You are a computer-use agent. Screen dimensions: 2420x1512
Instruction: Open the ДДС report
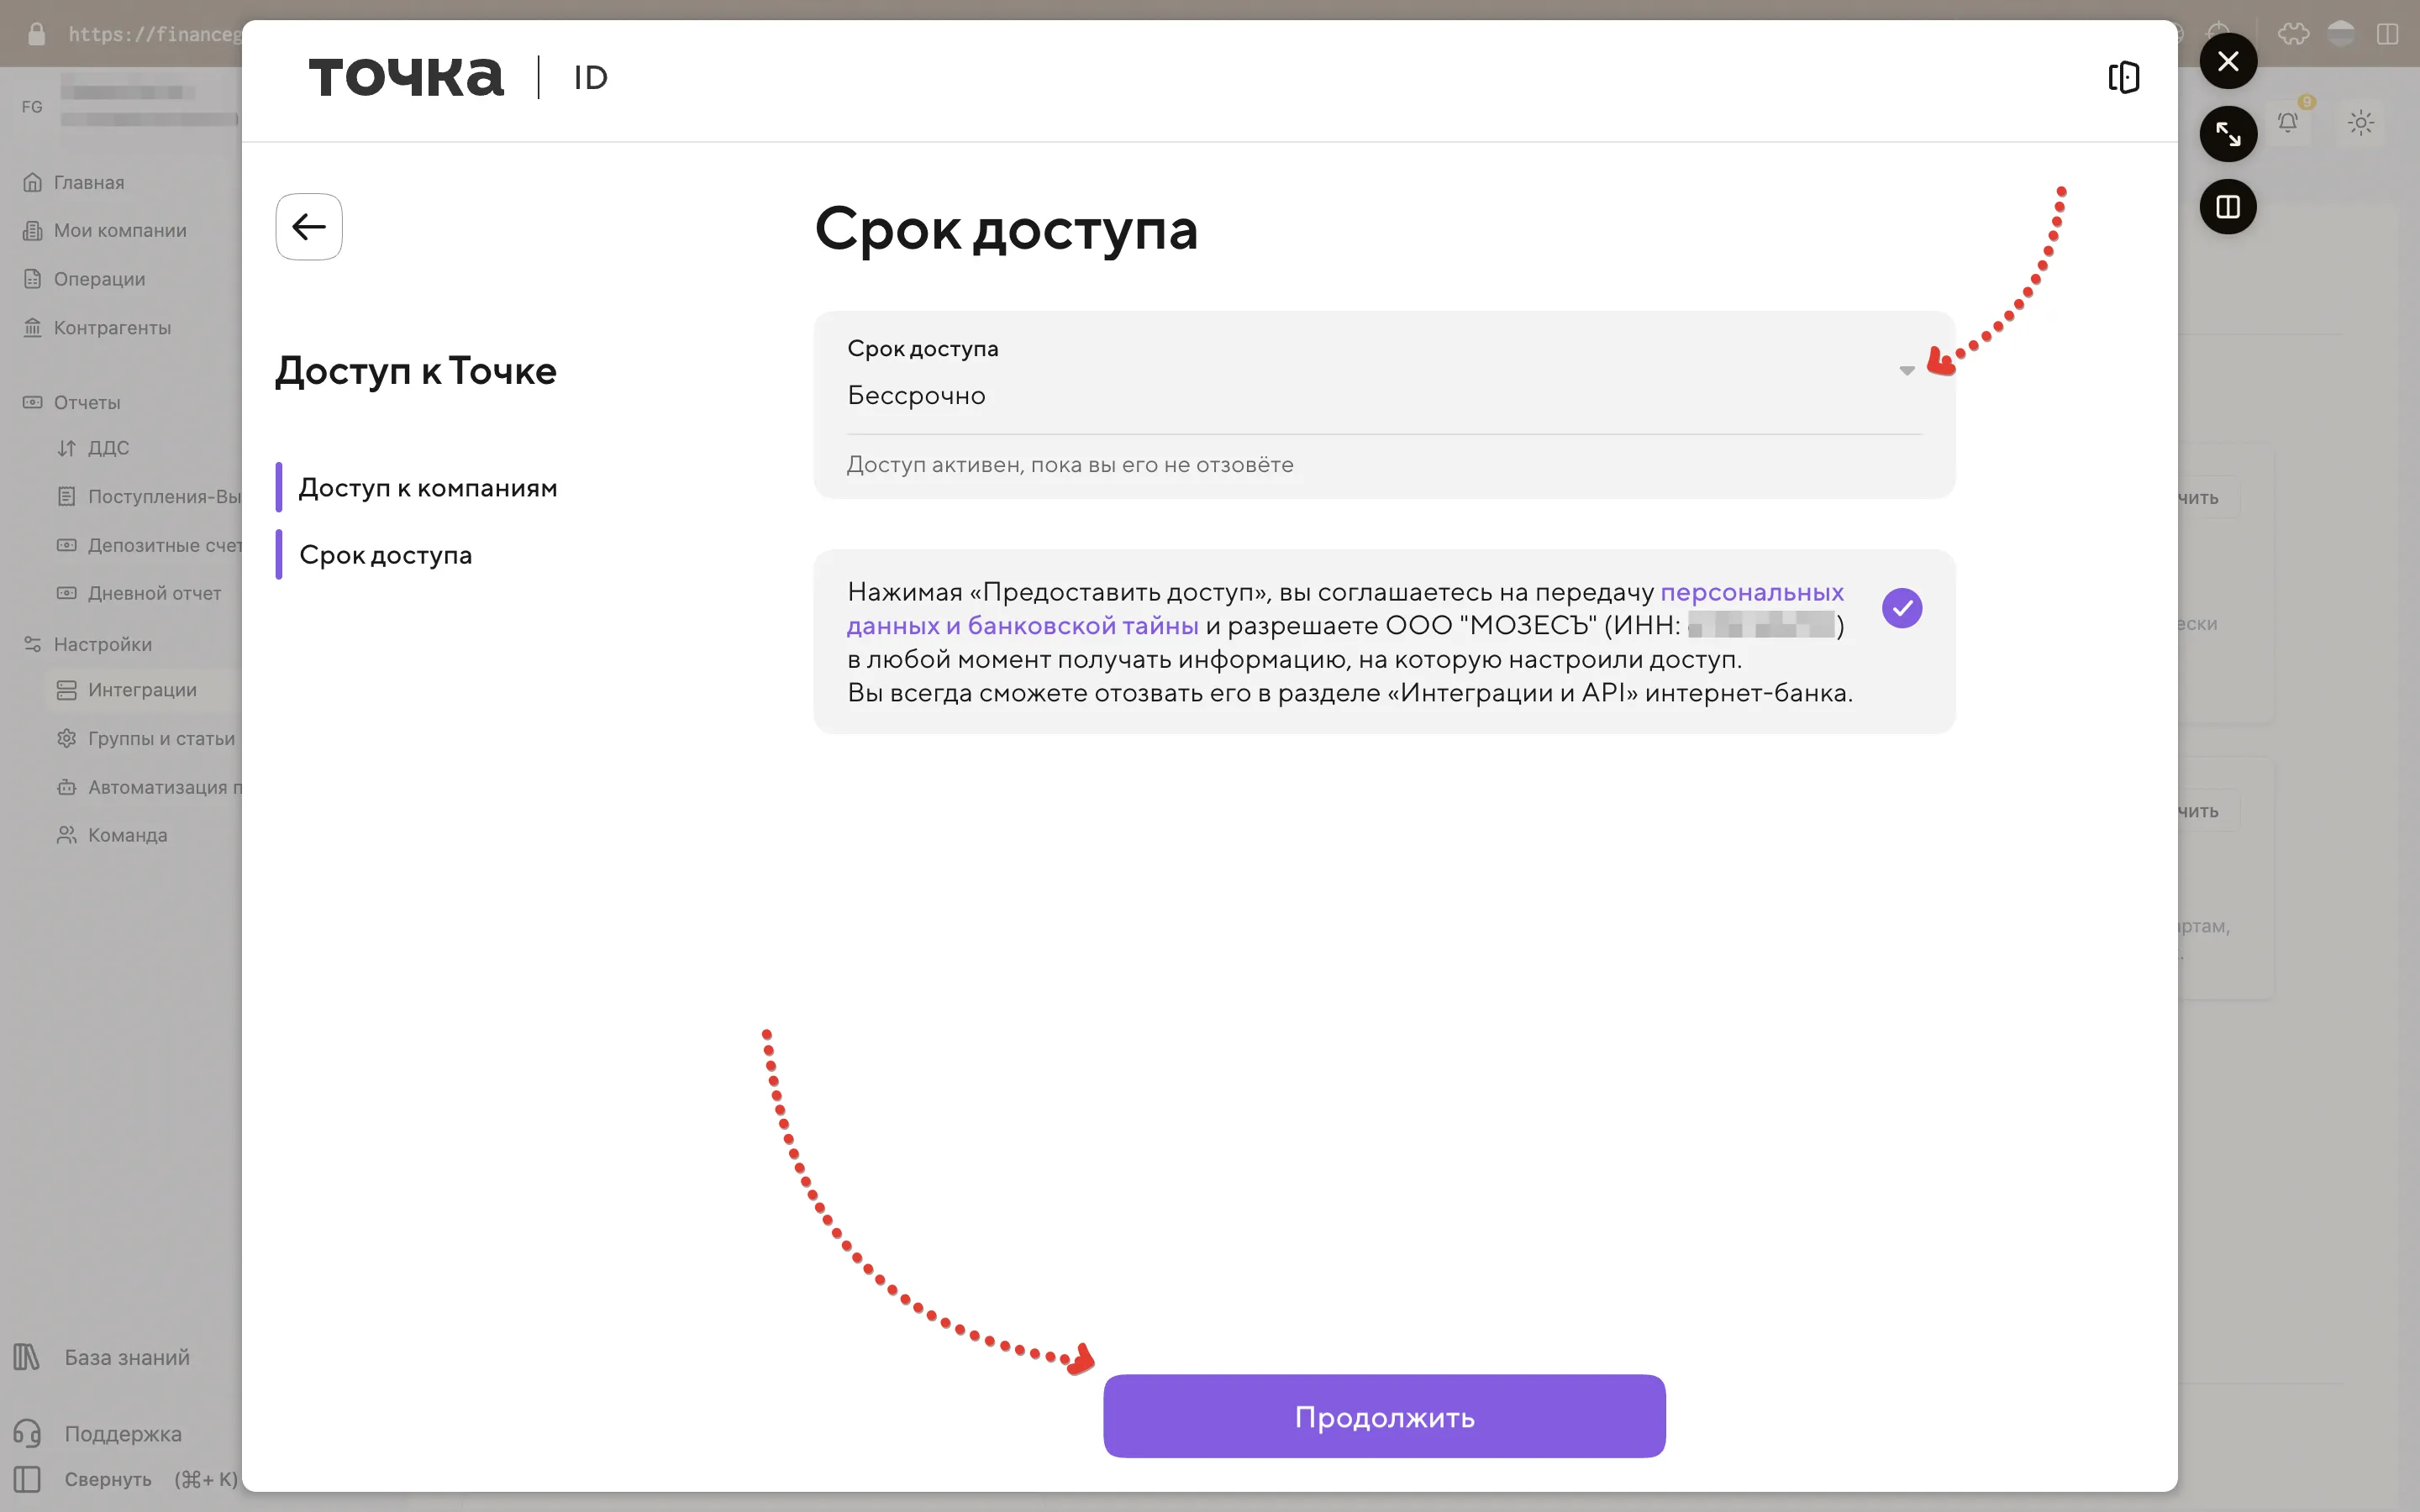(x=108, y=448)
